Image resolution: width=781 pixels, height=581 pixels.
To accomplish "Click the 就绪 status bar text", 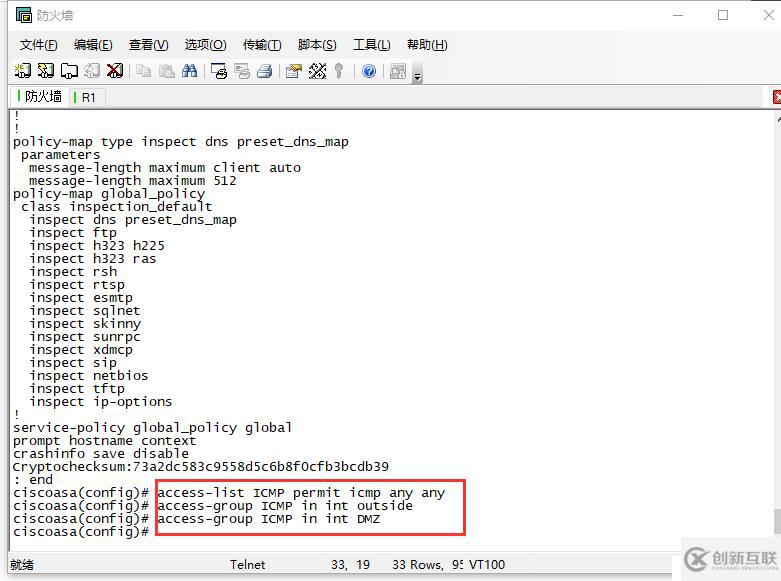I will pos(22,565).
